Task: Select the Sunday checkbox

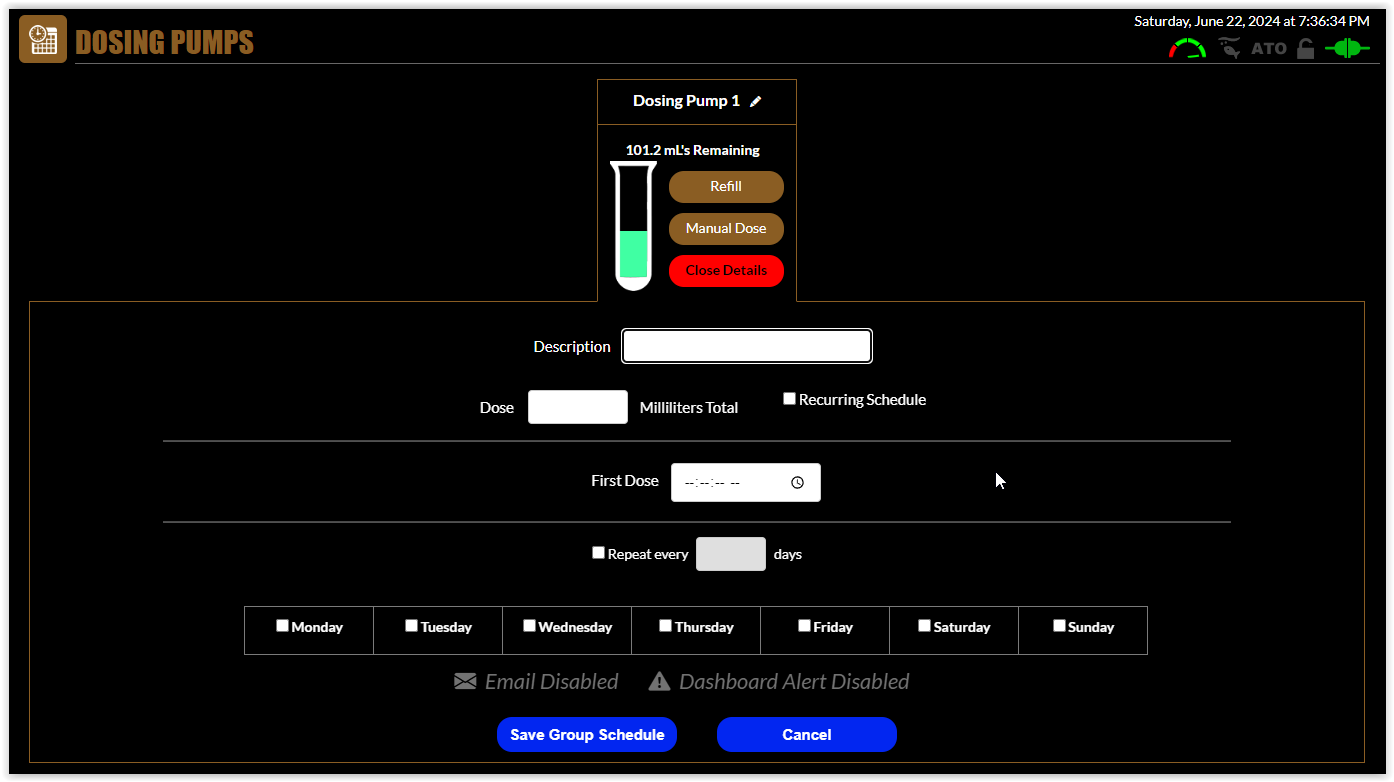Action: point(1059,626)
